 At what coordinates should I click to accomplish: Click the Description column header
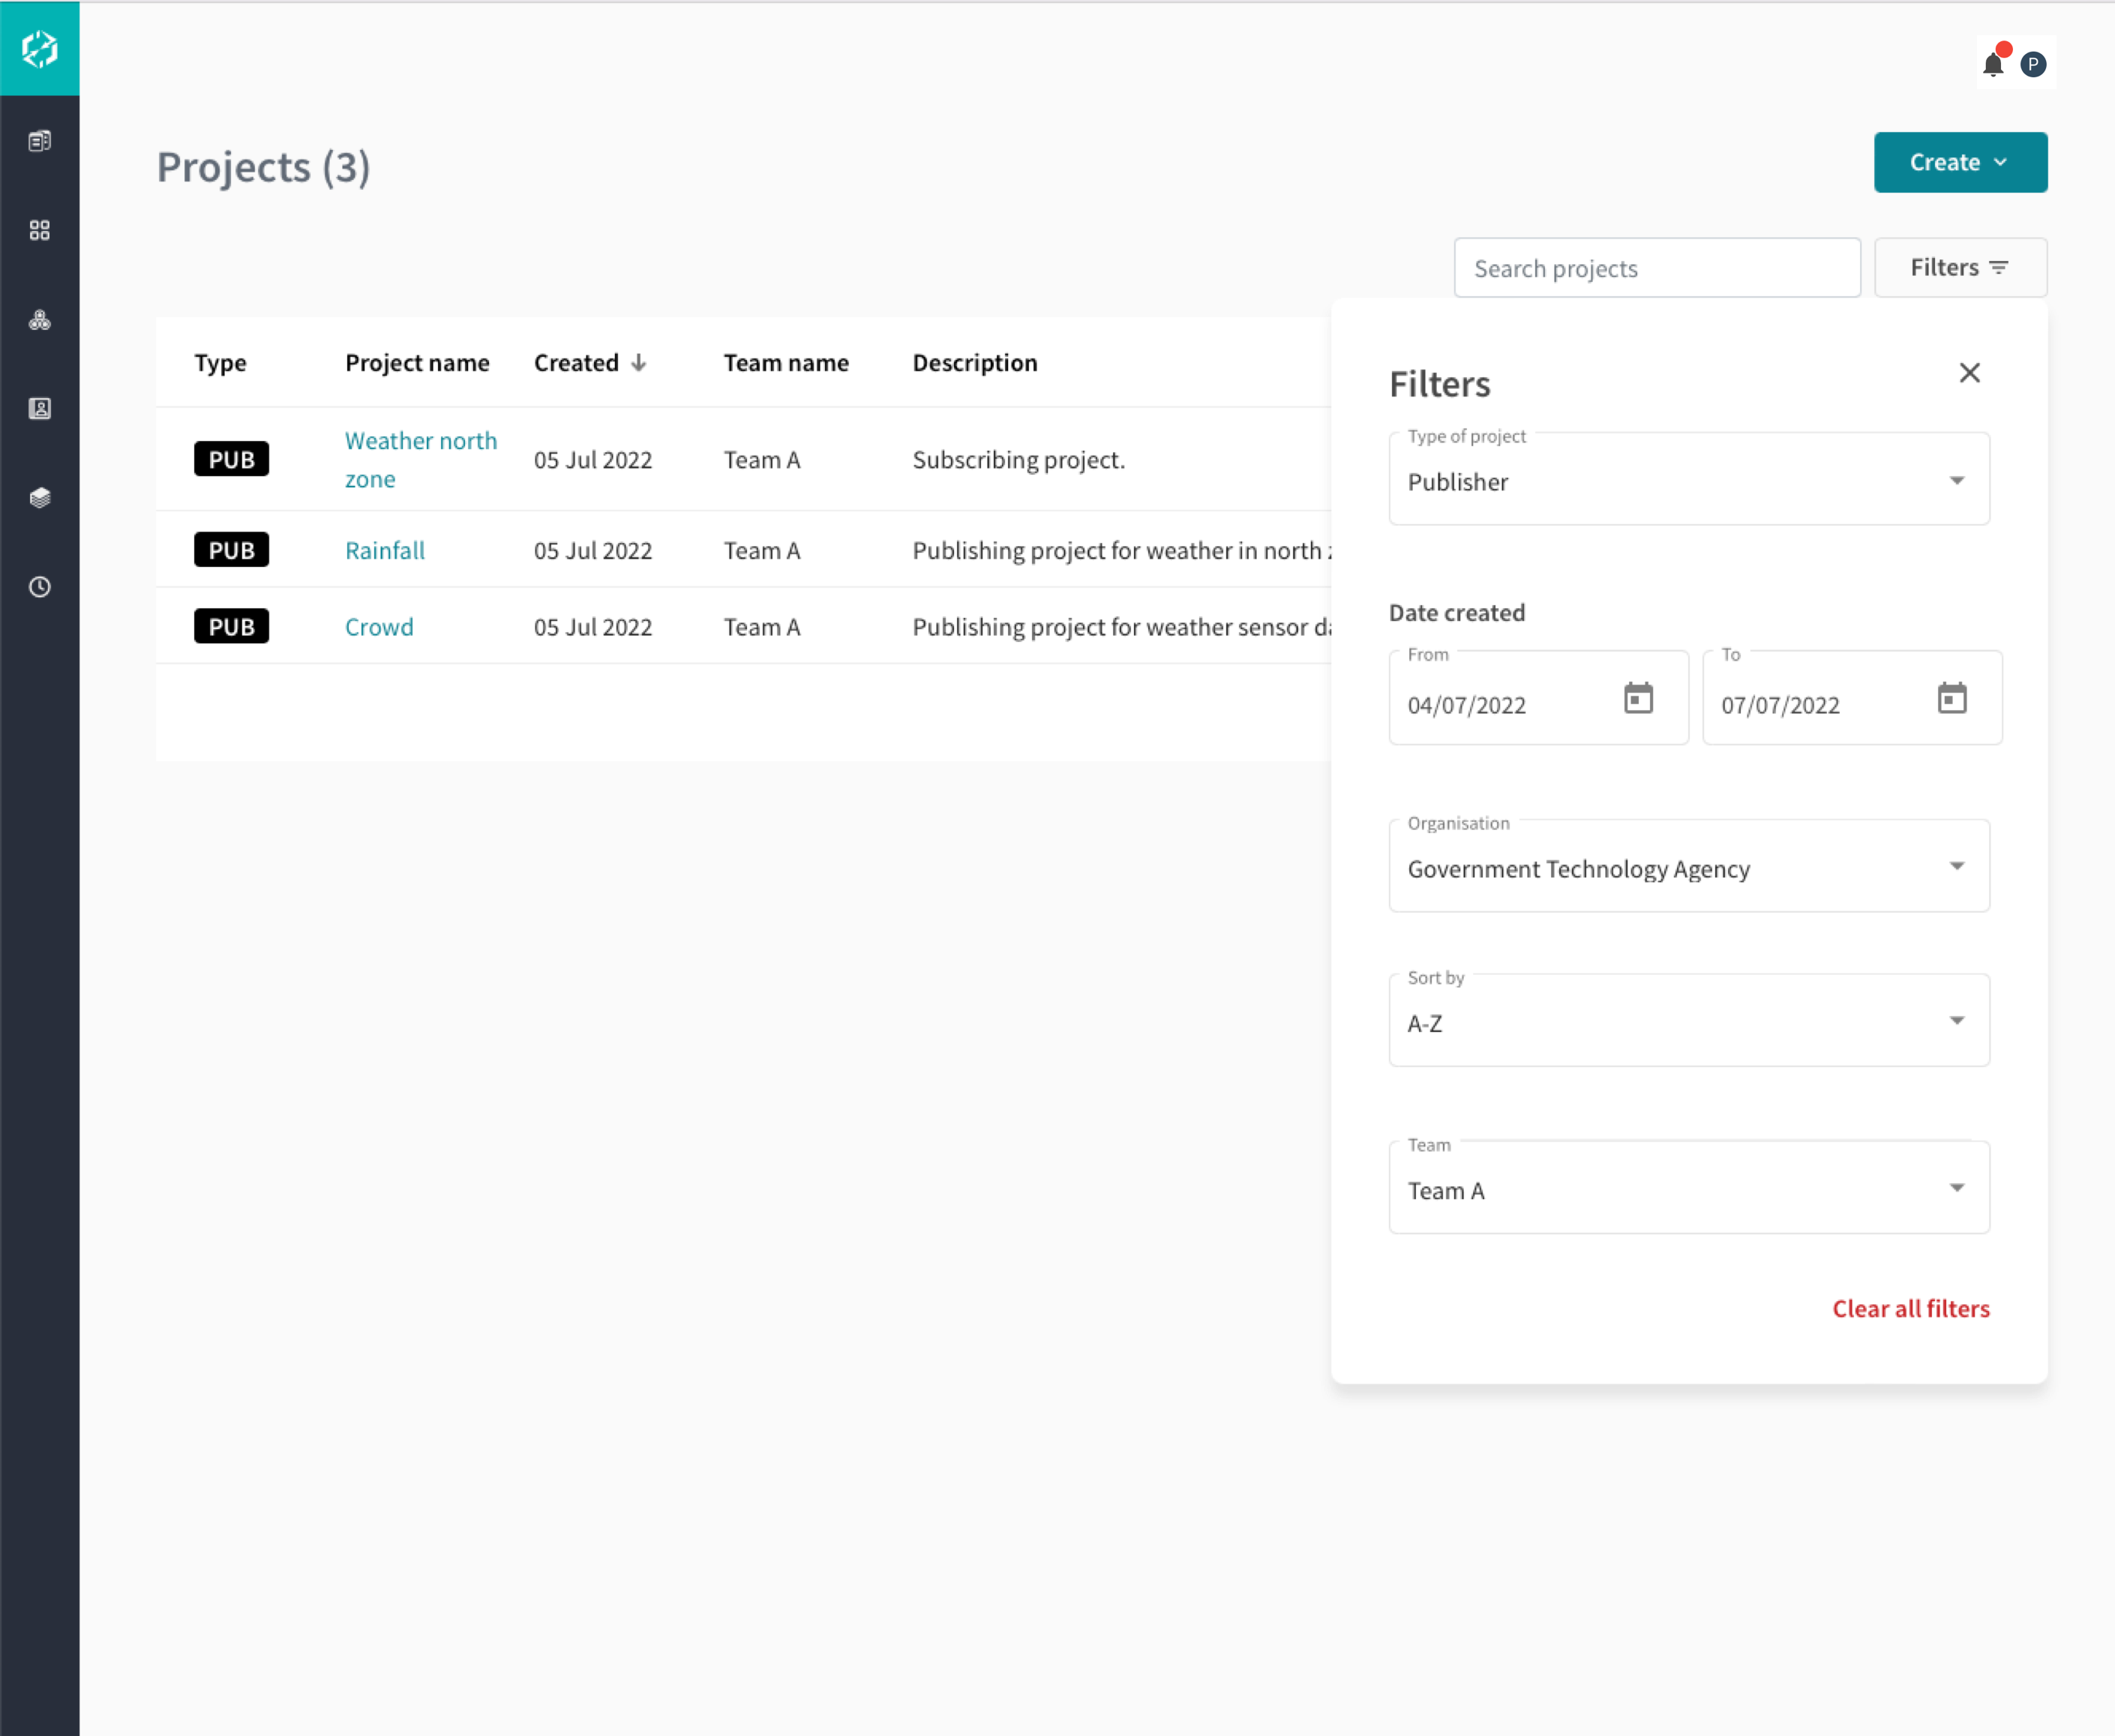coord(975,363)
